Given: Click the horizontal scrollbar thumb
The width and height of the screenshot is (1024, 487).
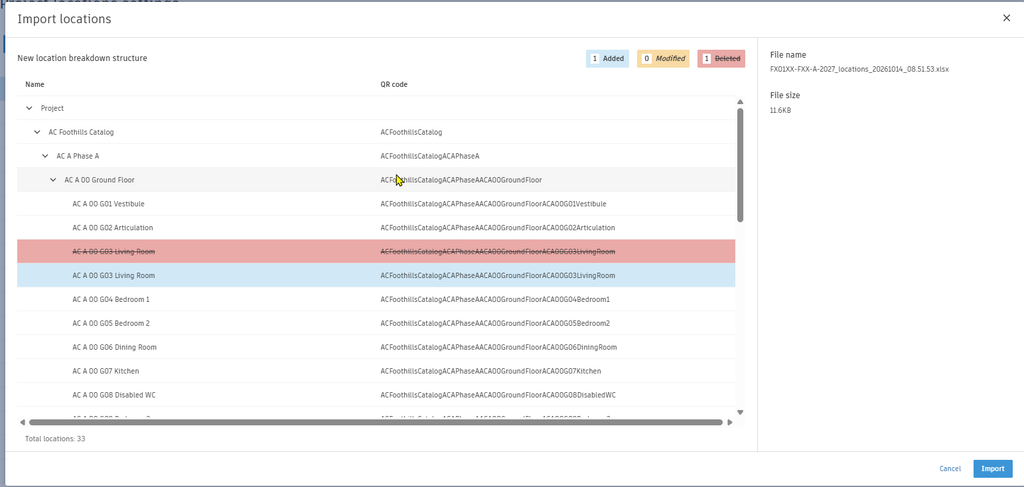Looking at the screenshot, I should click(x=376, y=422).
